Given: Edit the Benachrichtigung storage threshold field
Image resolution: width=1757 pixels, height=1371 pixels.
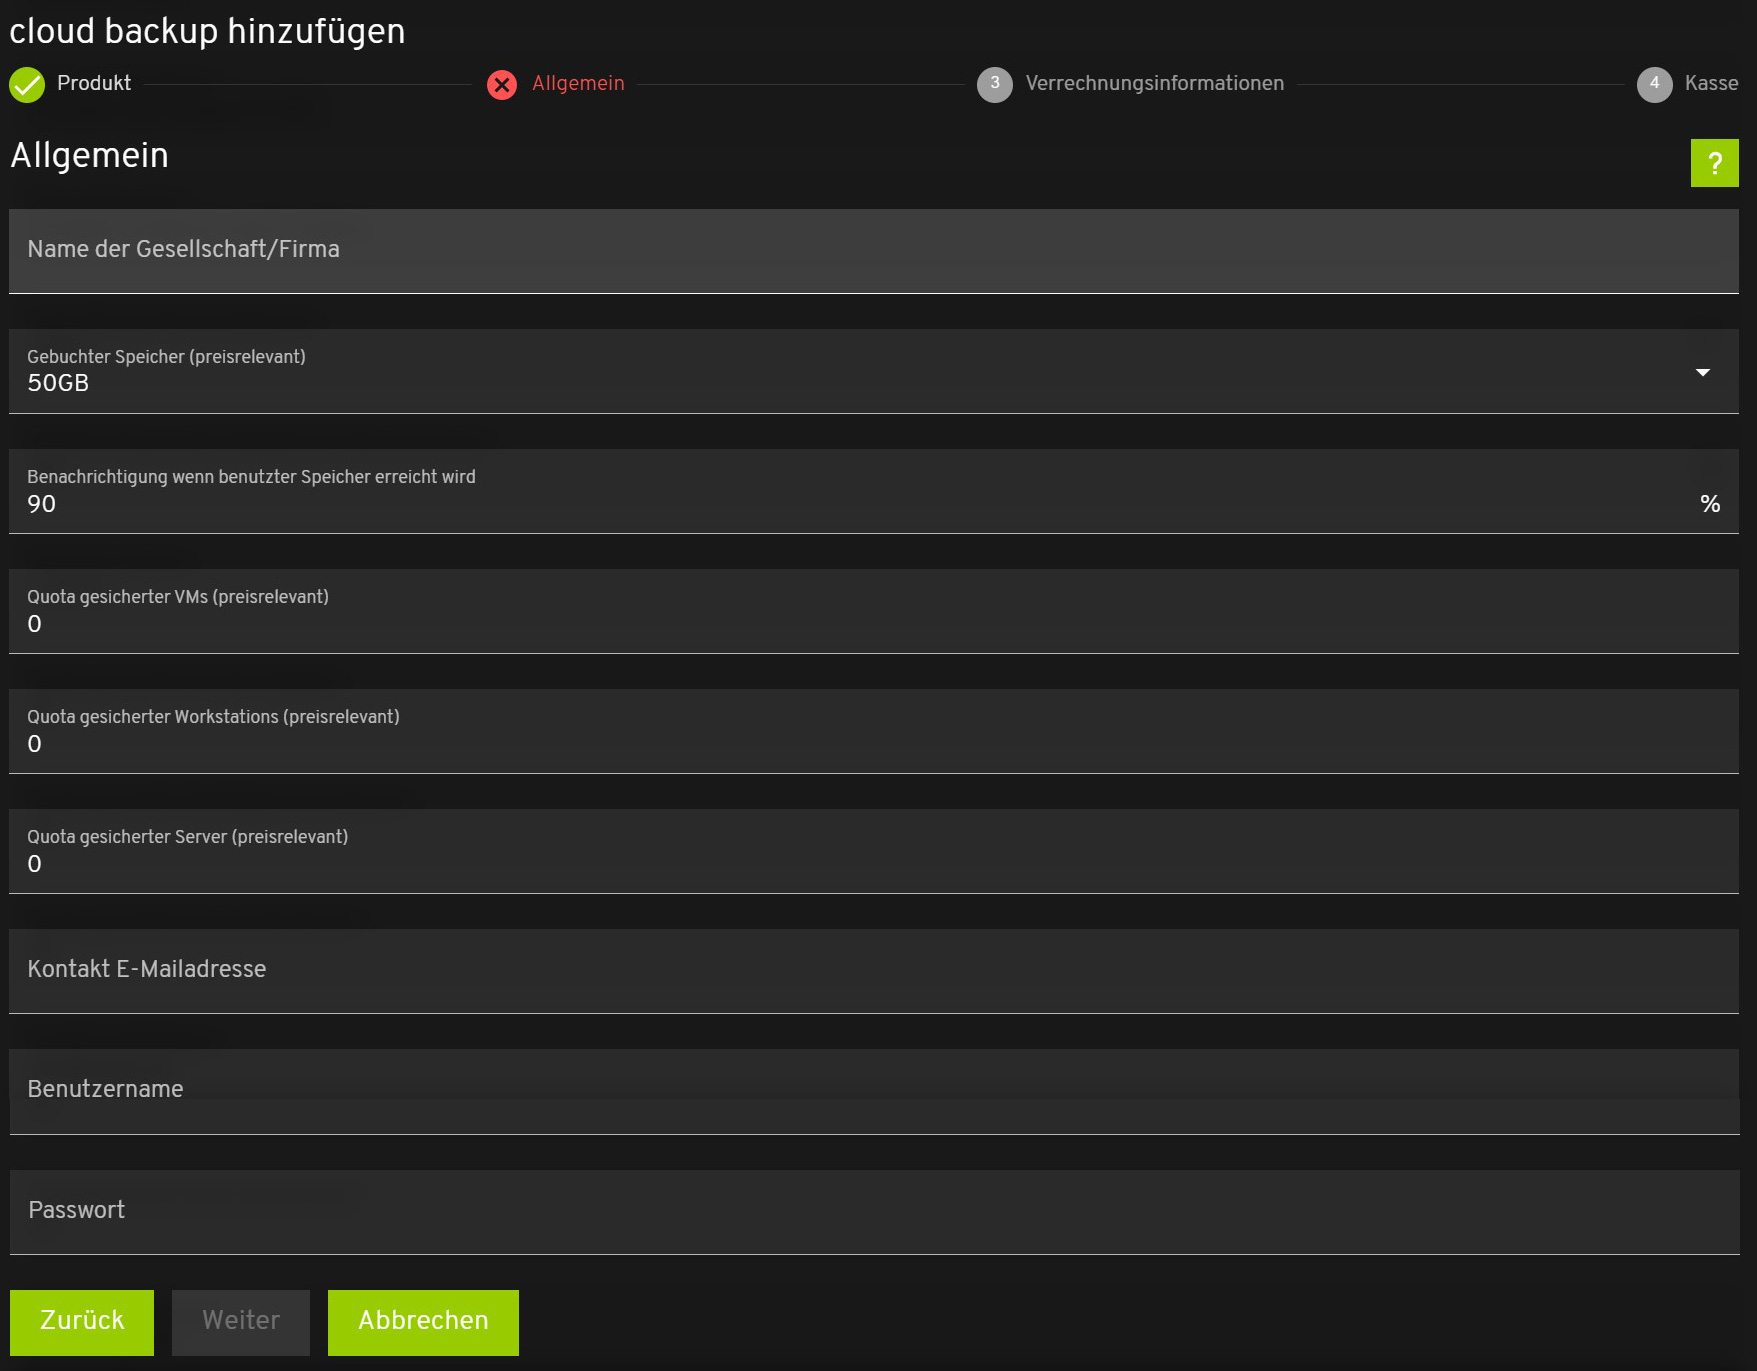Looking at the screenshot, I should [874, 491].
